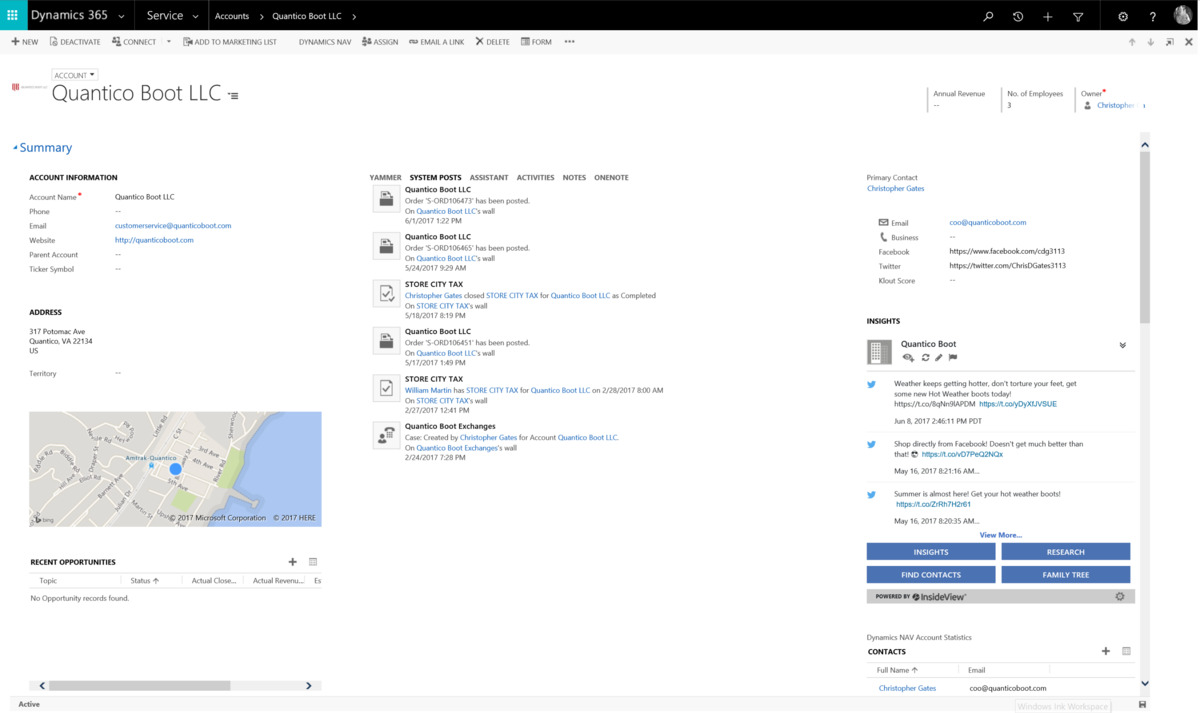Open tweet link https://t.co/yDyXfJVSUE

point(1018,404)
